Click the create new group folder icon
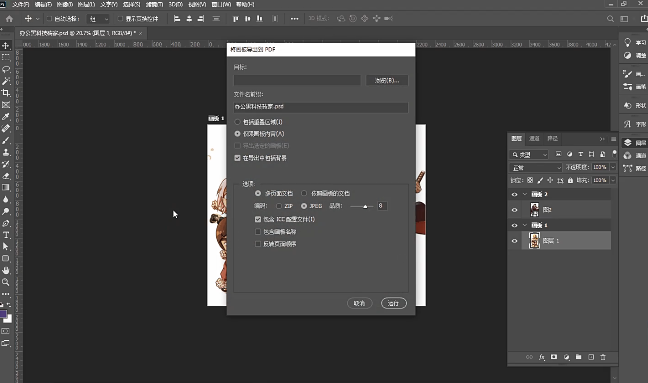The height and width of the screenshot is (383, 648). 579,357
